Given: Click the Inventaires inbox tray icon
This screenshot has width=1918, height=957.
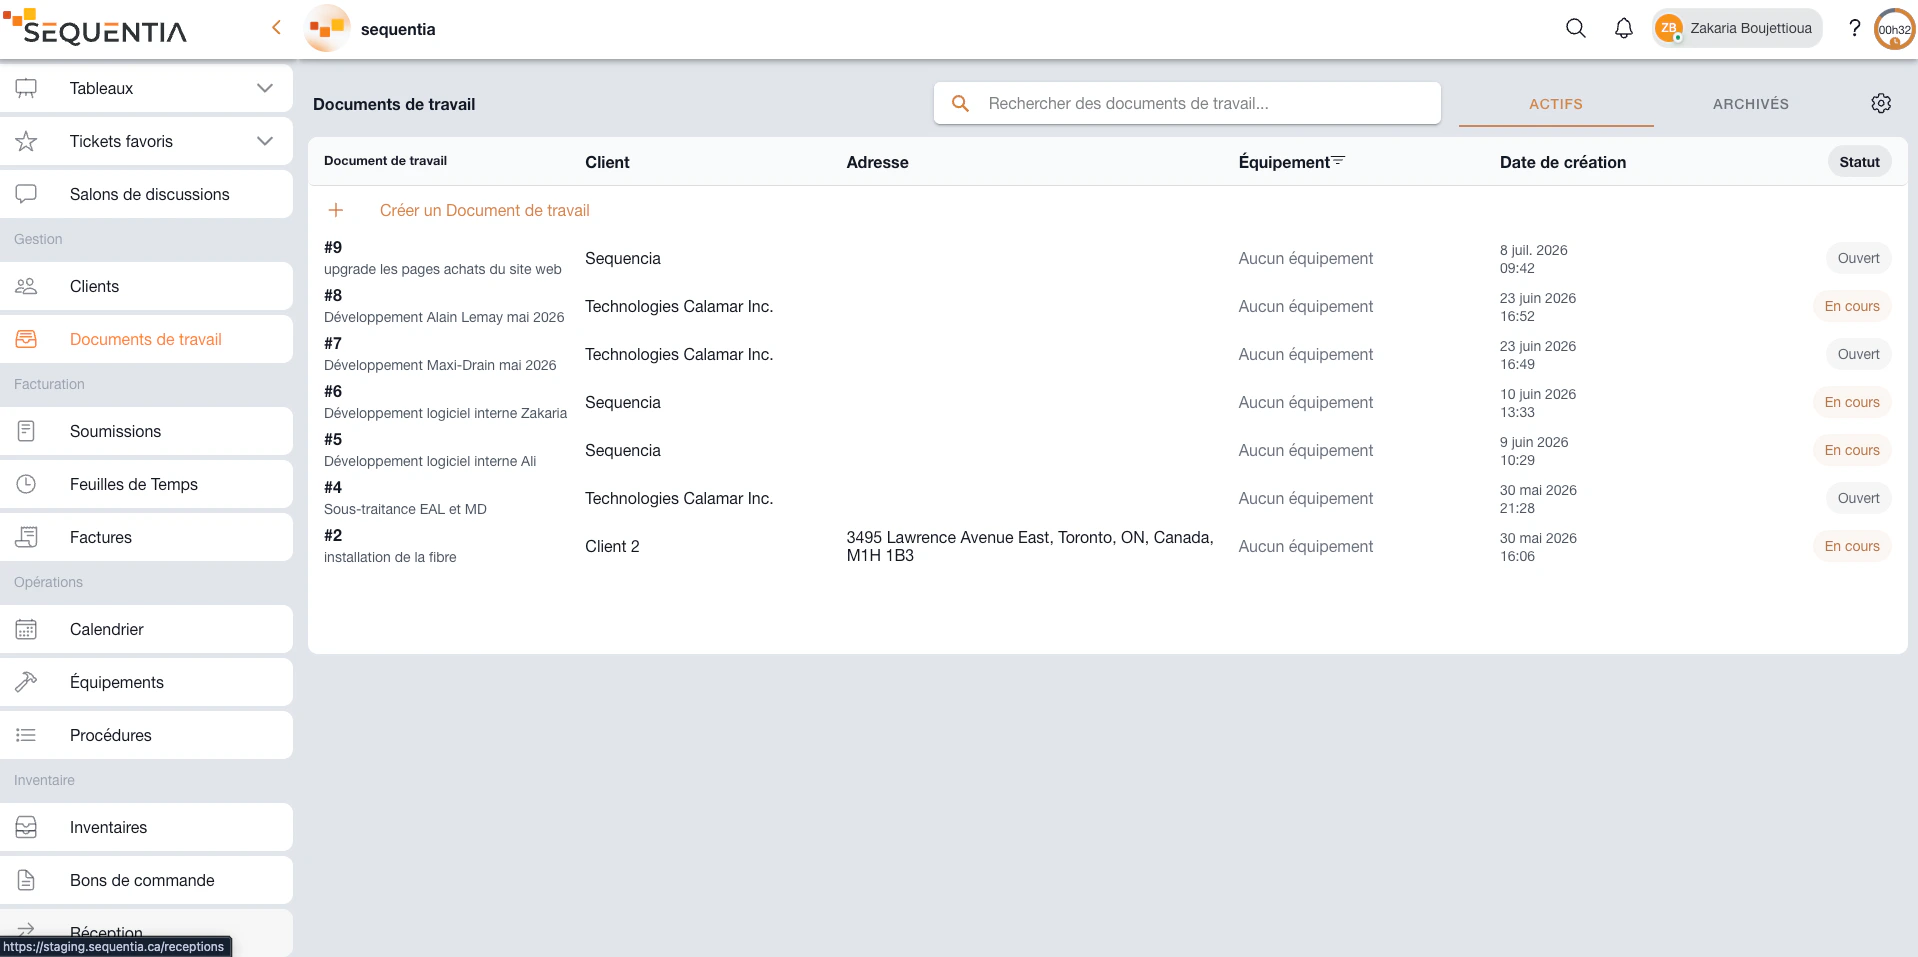Looking at the screenshot, I should pyautogui.click(x=26, y=827).
